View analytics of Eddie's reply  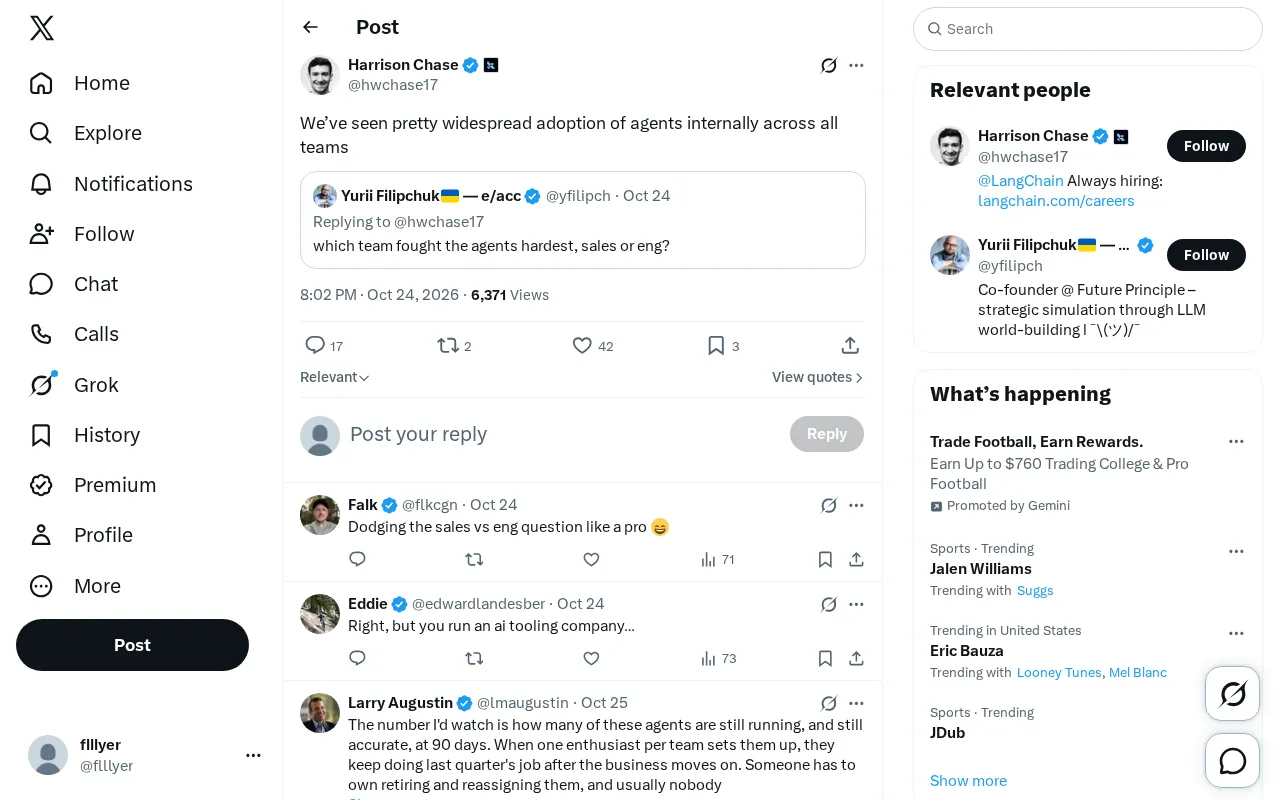pos(718,658)
